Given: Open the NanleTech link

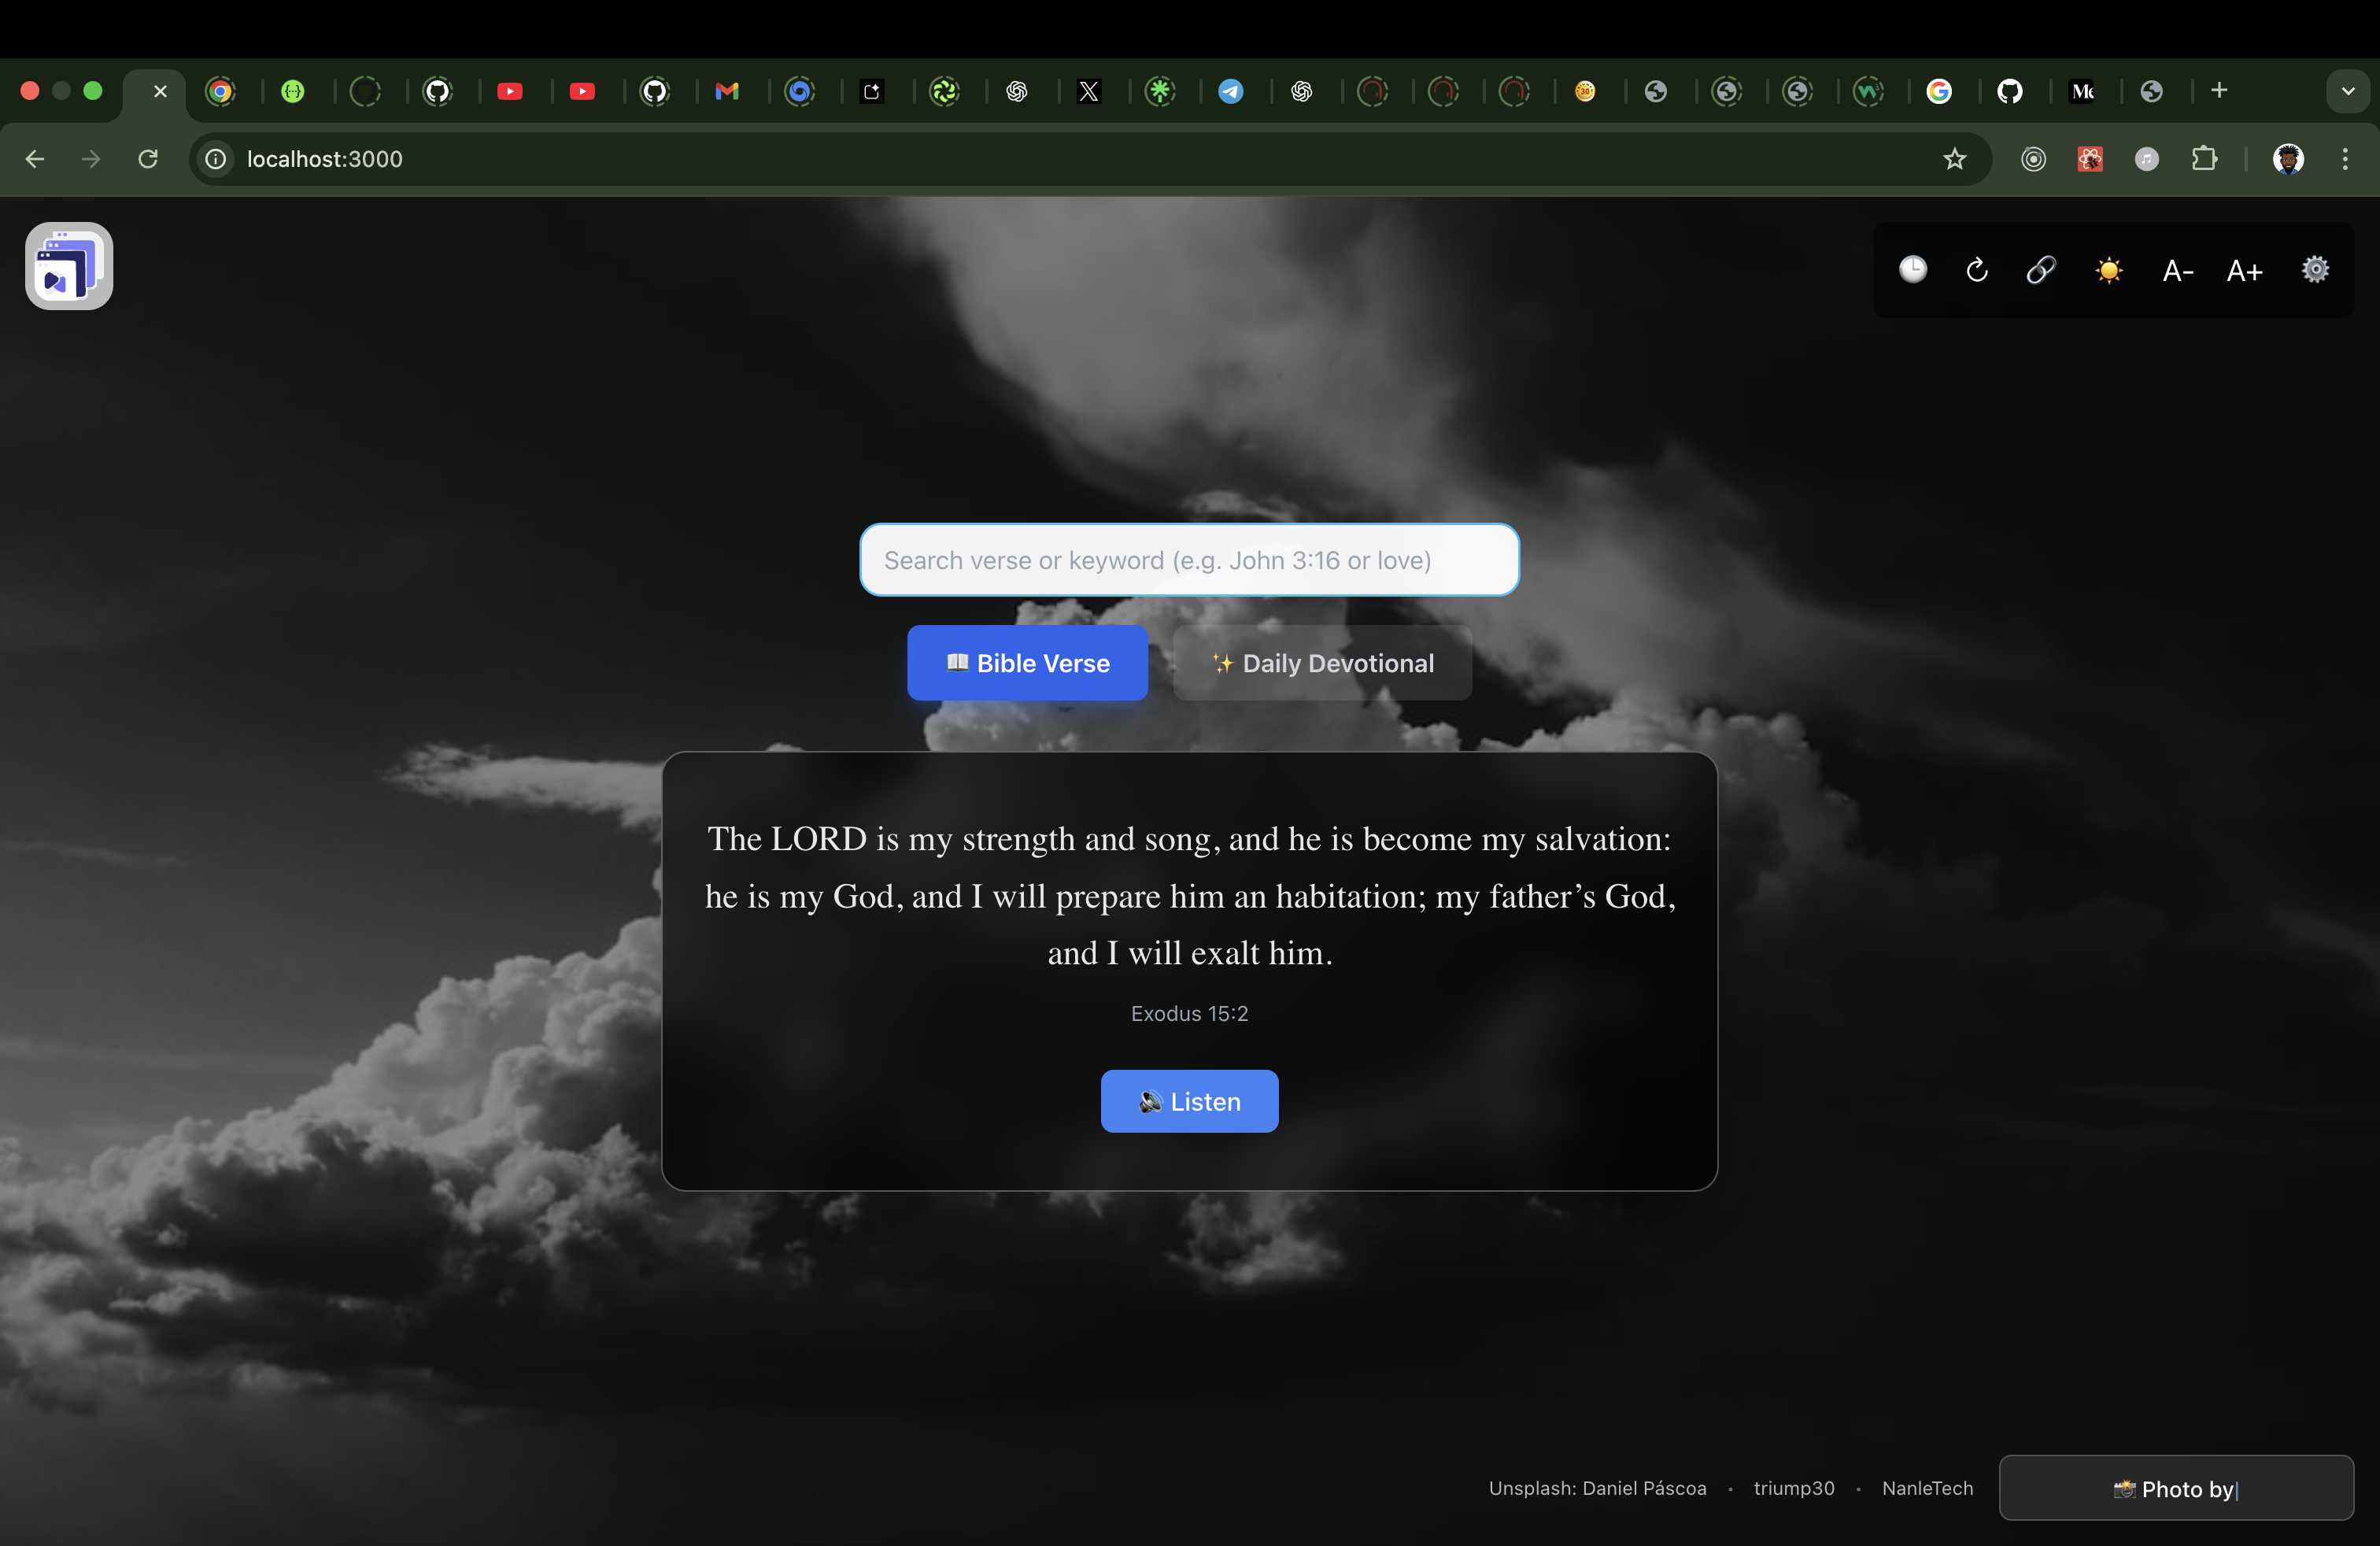Looking at the screenshot, I should point(1927,1488).
